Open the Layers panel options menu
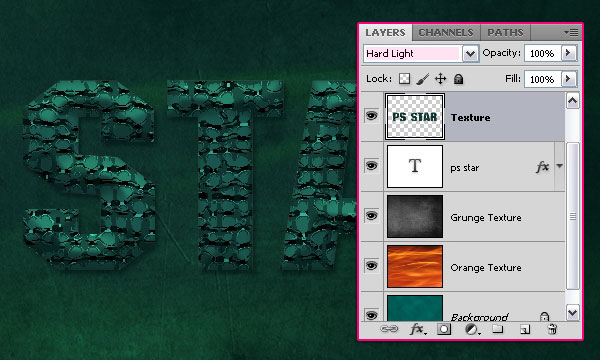This screenshot has height=360, width=600. pos(571,33)
